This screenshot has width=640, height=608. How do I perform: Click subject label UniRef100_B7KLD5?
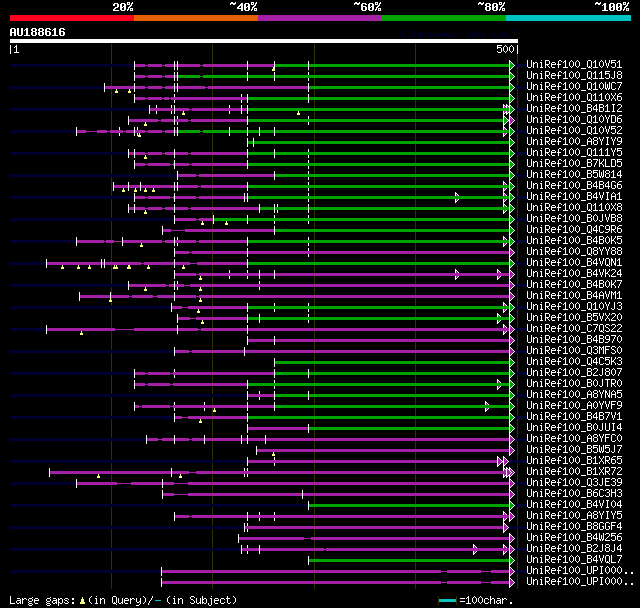pyautogui.click(x=574, y=164)
